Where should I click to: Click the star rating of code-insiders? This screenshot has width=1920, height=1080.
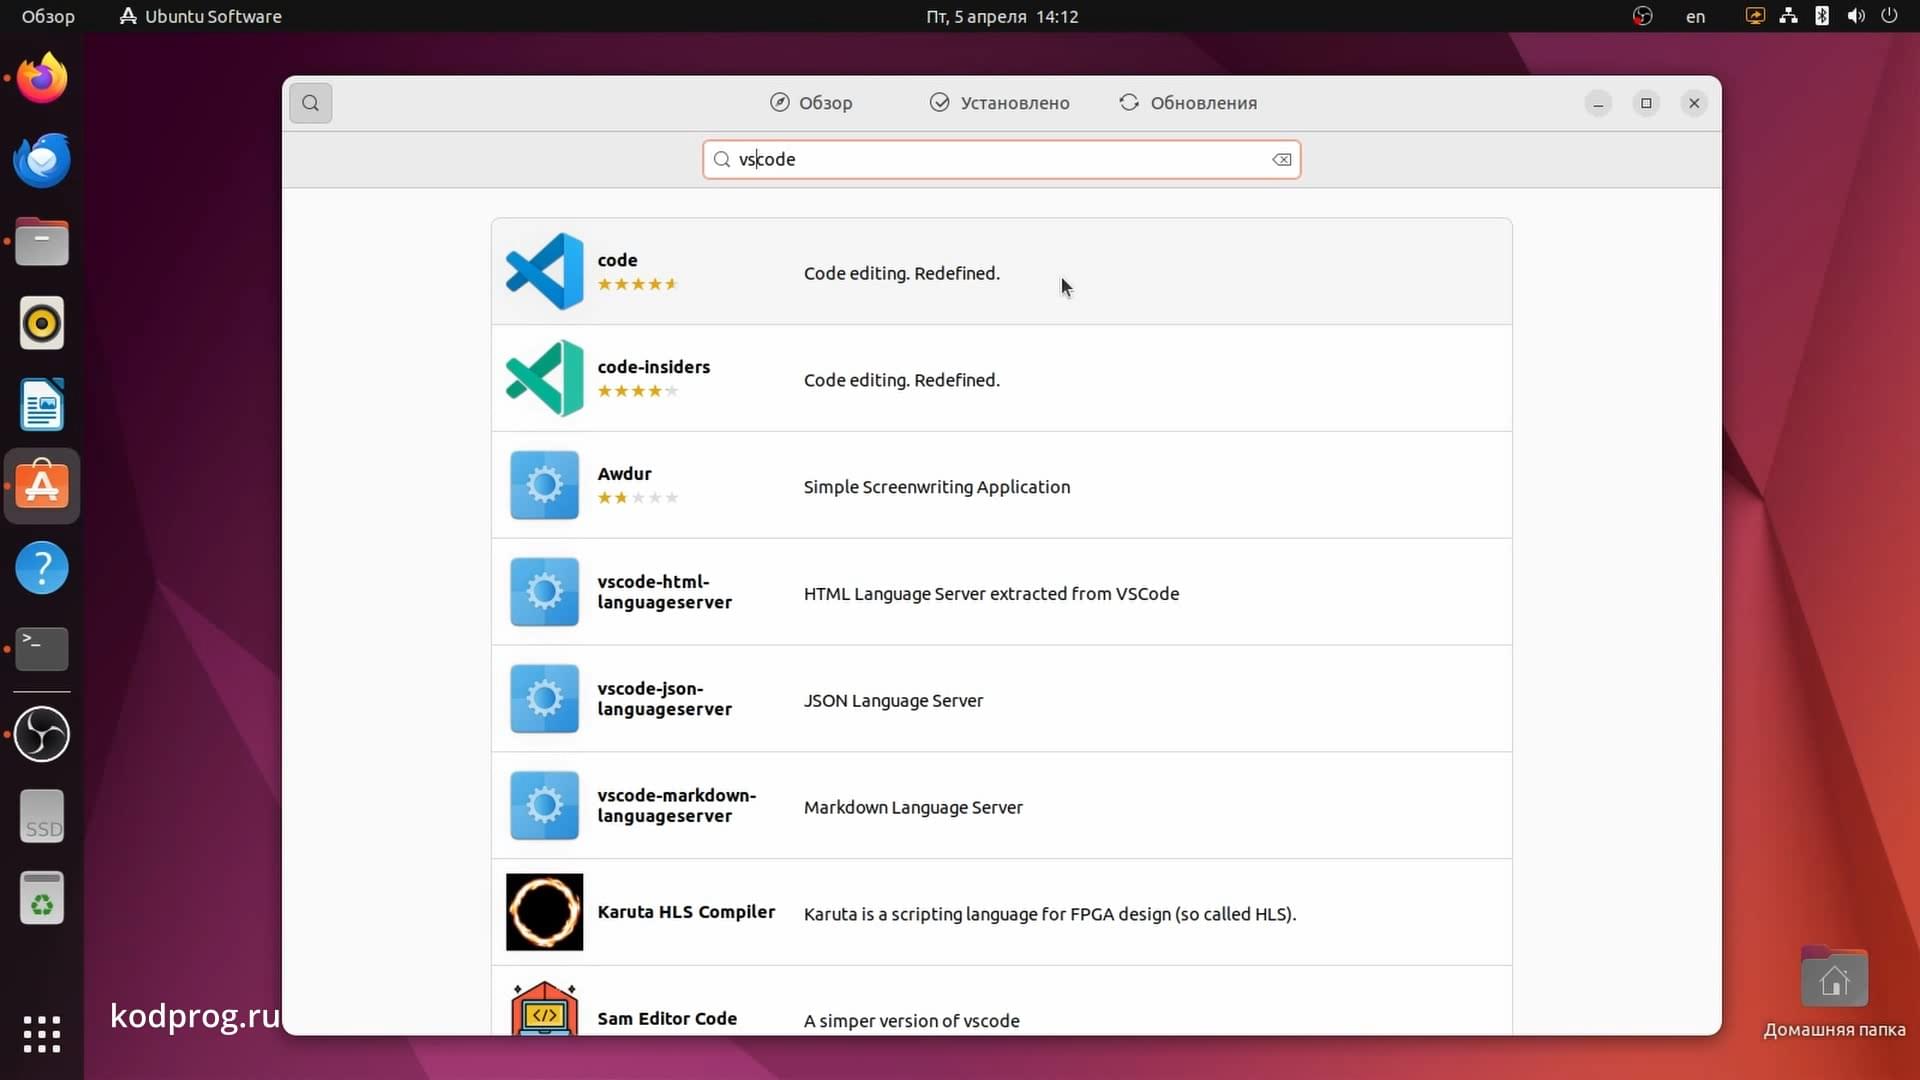[638, 391]
